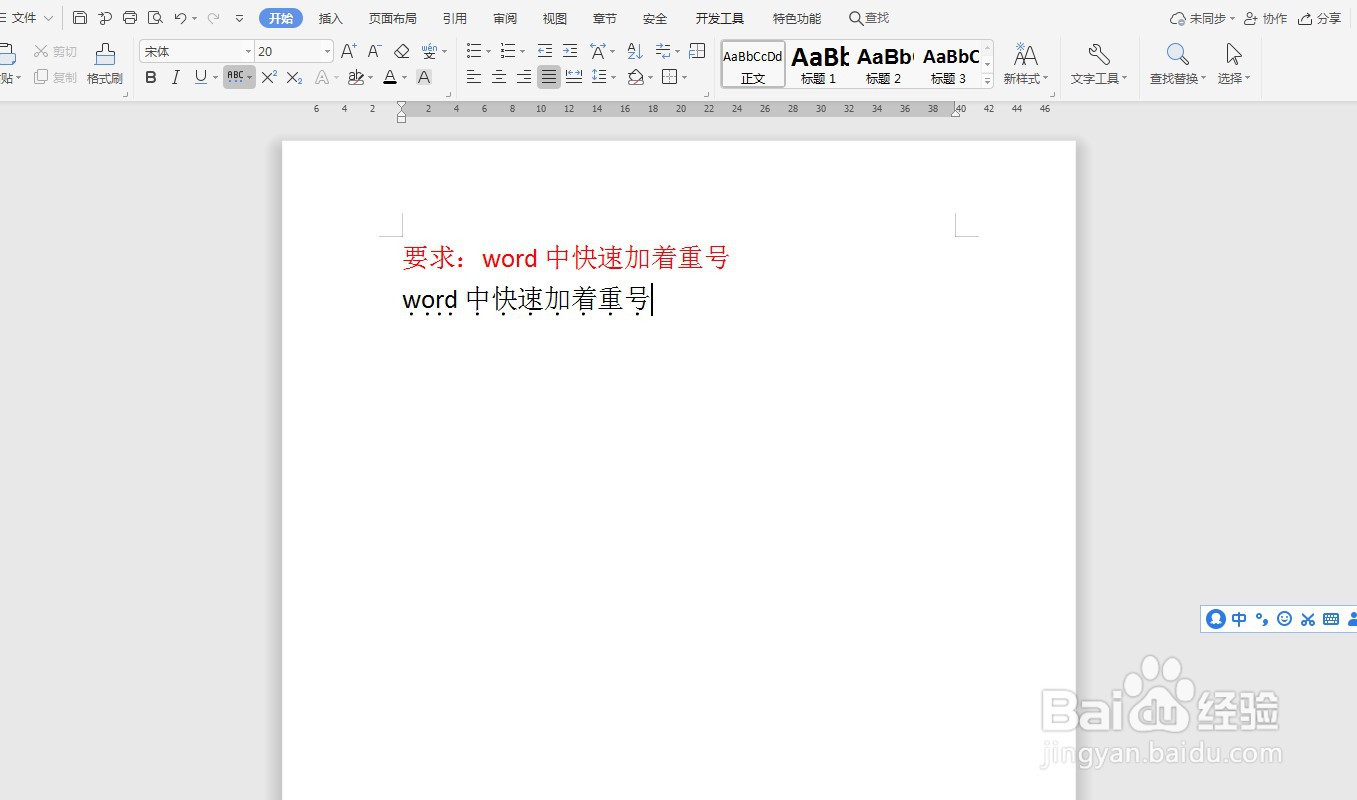Viewport: 1357px width, 800px height.
Task: Open 新样式 new style button
Action: (x=1026, y=63)
